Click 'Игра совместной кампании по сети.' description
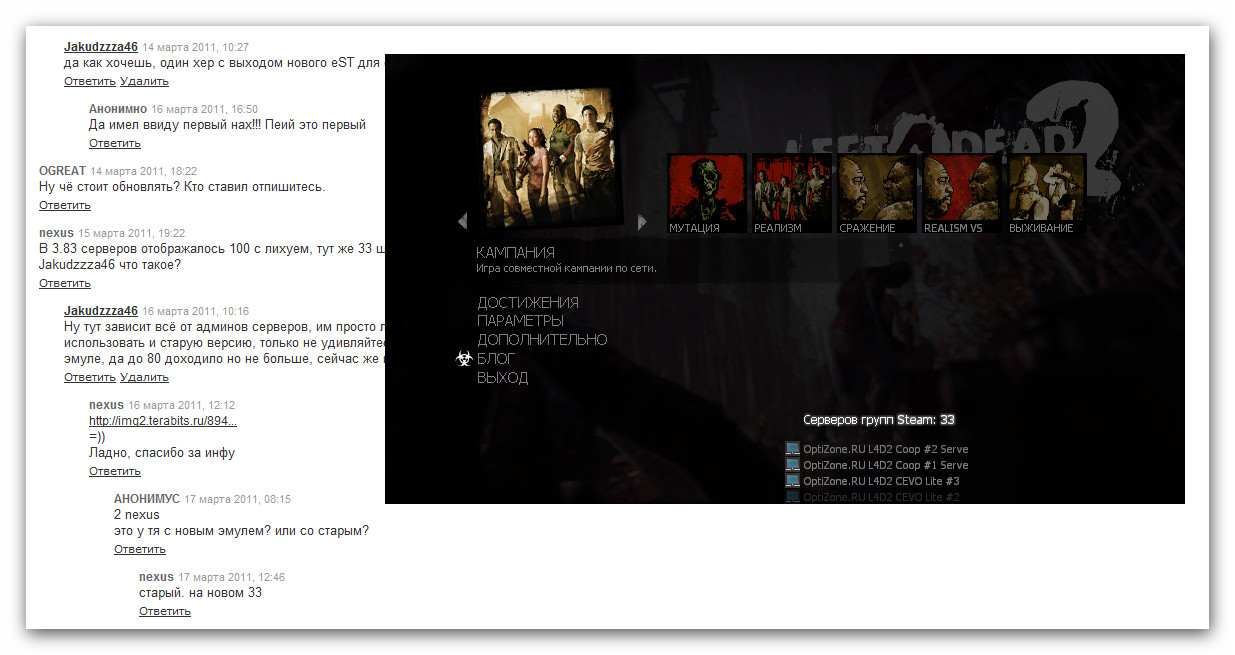 [566, 268]
